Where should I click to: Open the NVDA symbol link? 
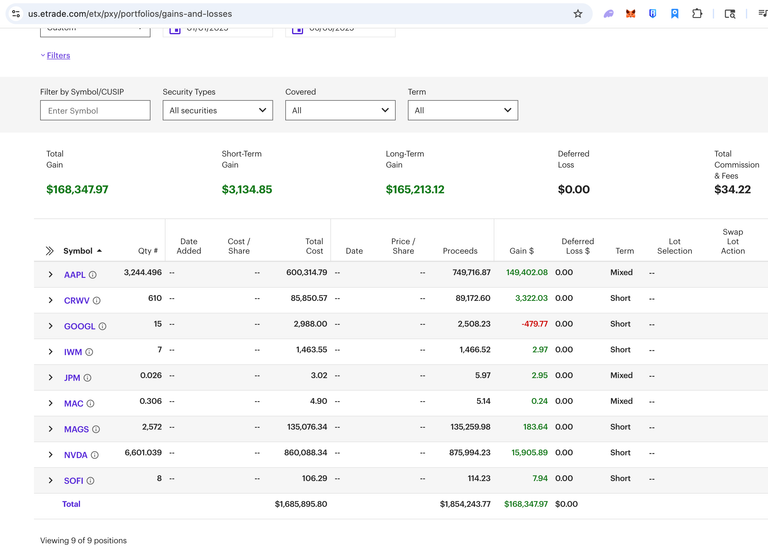[x=75, y=455]
